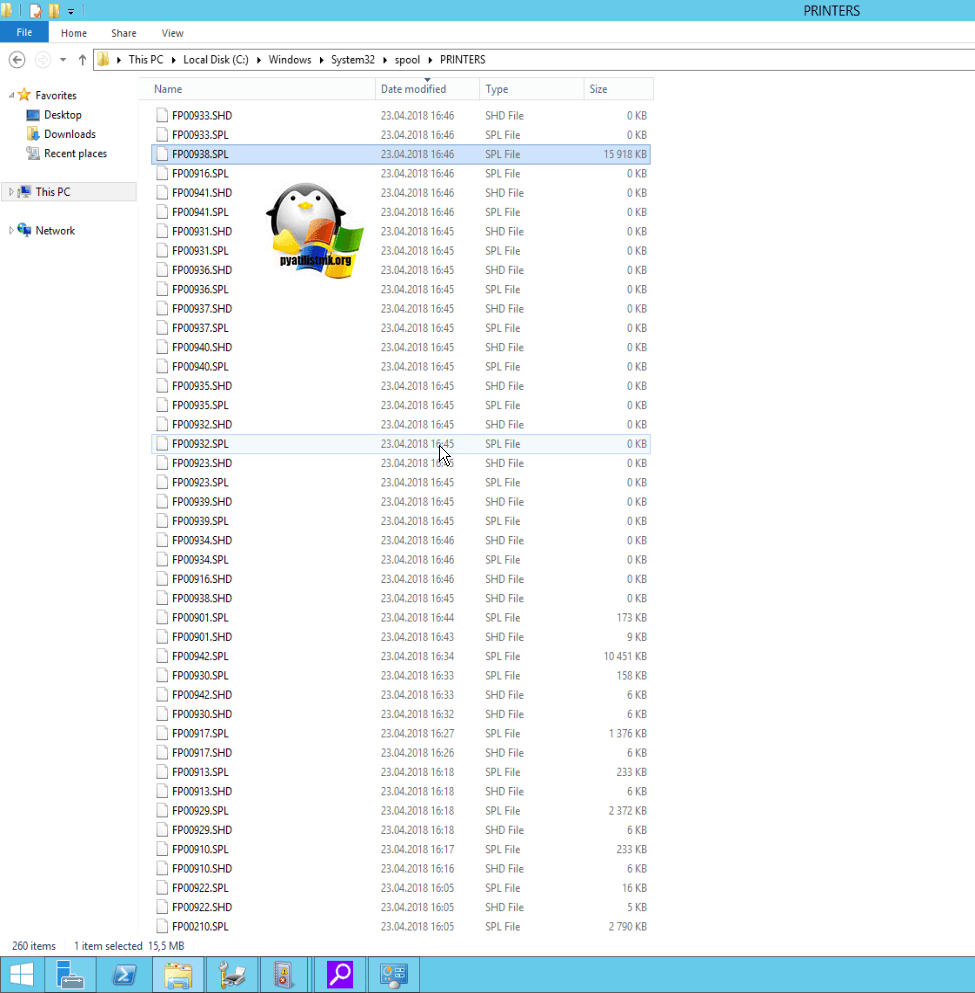The image size is (975, 993).
Task: Click the Properties quick access toolbar icon
Action: [x=36, y=11]
